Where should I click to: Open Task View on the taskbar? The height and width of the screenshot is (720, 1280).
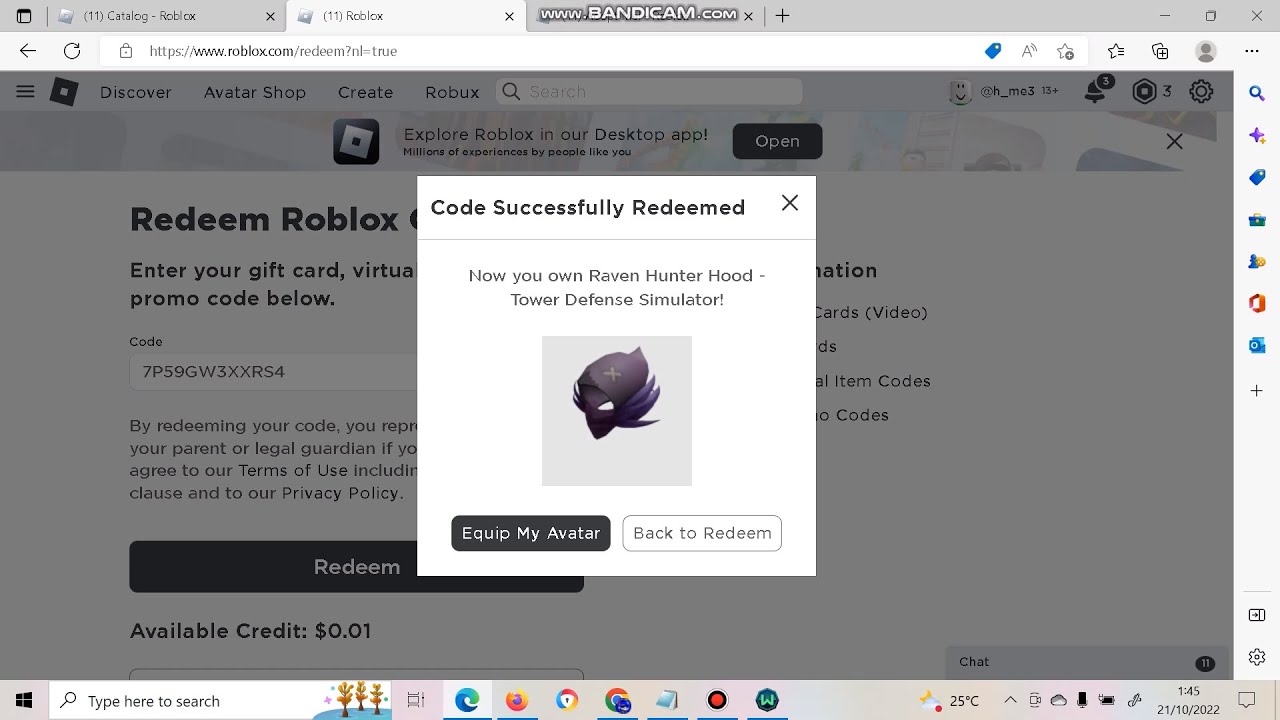[416, 700]
